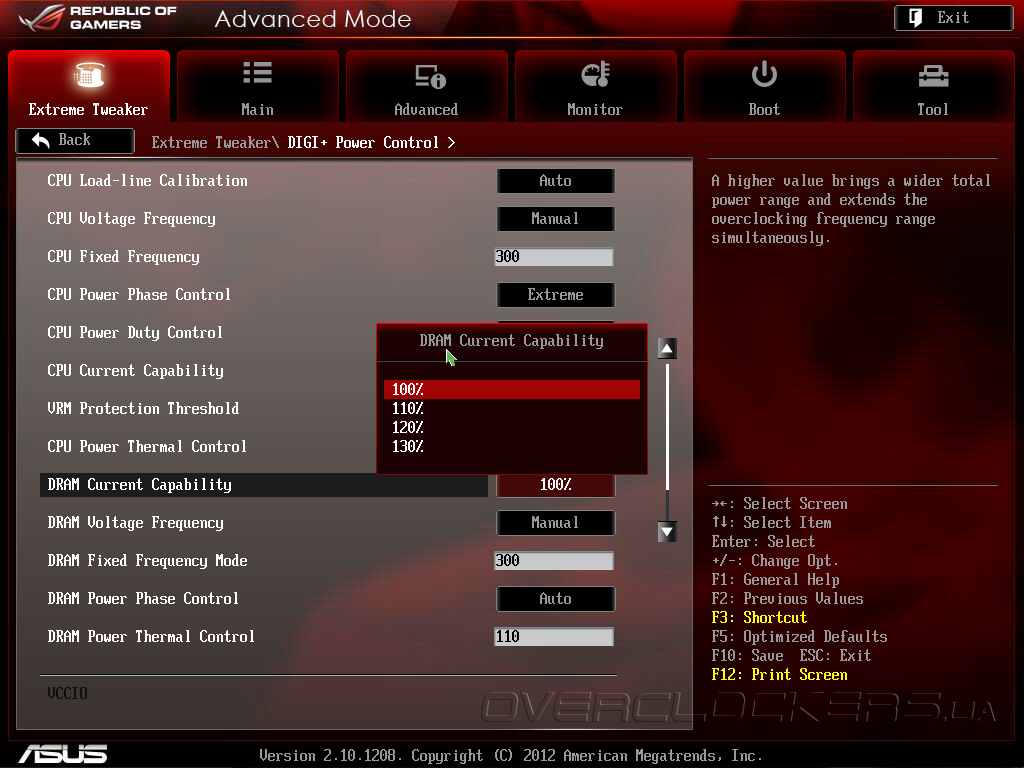Click the F3: Shortcut hint
The width and height of the screenshot is (1024, 768).
tap(760, 618)
